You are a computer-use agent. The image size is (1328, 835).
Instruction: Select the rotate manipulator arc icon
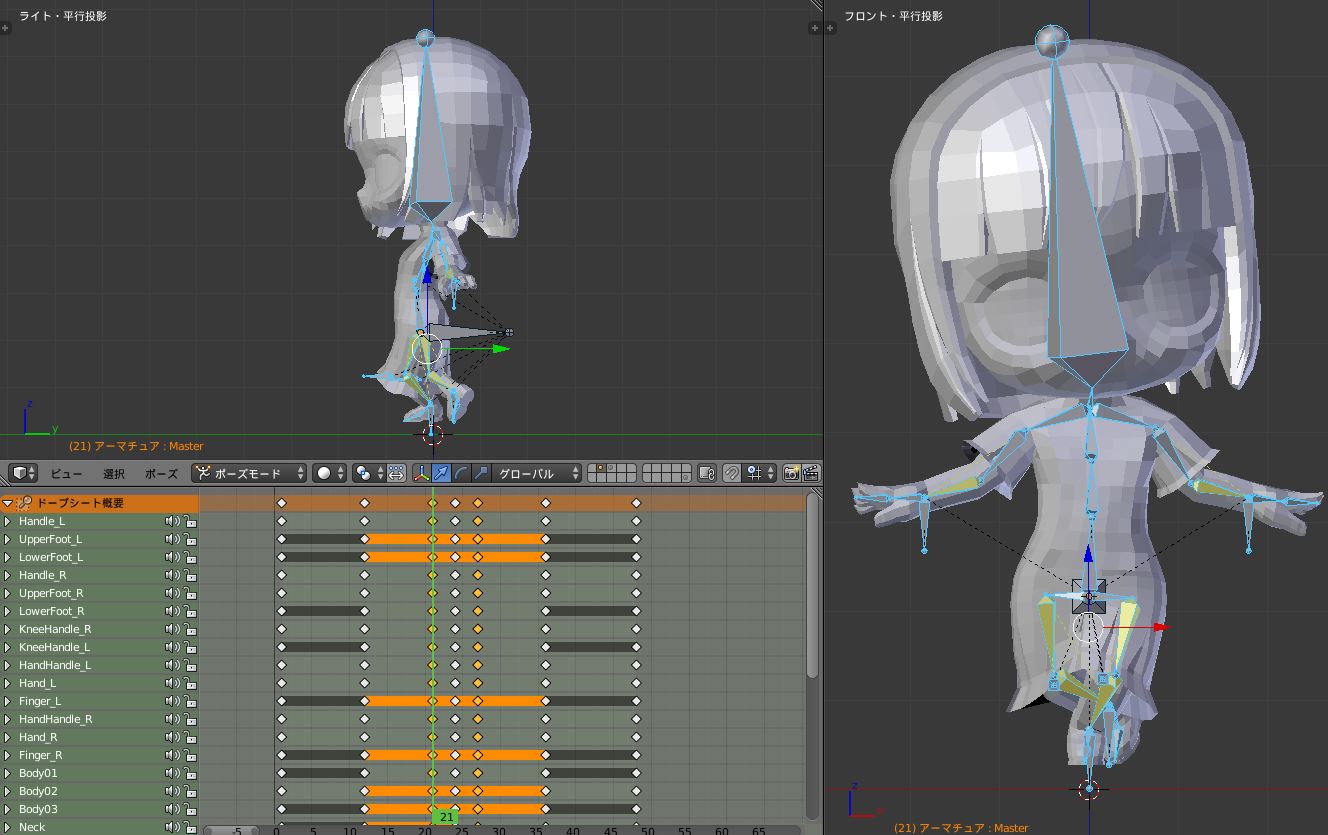(x=460, y=473)
